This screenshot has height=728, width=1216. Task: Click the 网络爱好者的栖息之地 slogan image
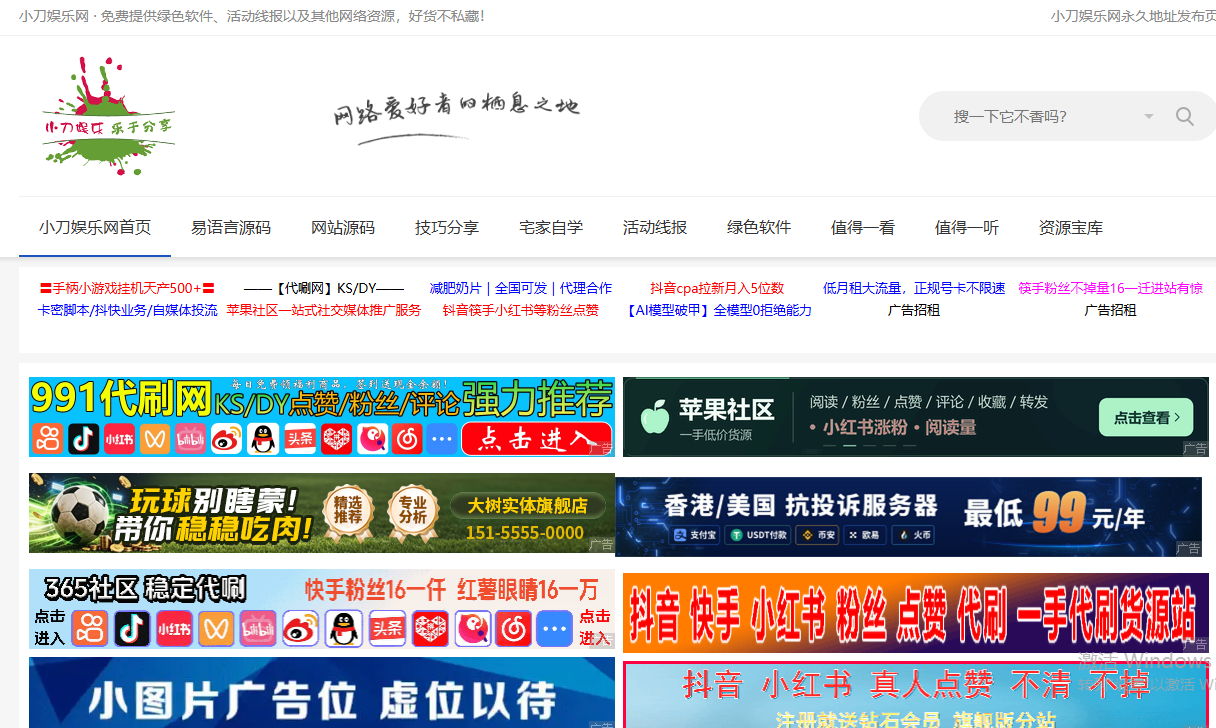pyautogui.click(x=456, y=117)
